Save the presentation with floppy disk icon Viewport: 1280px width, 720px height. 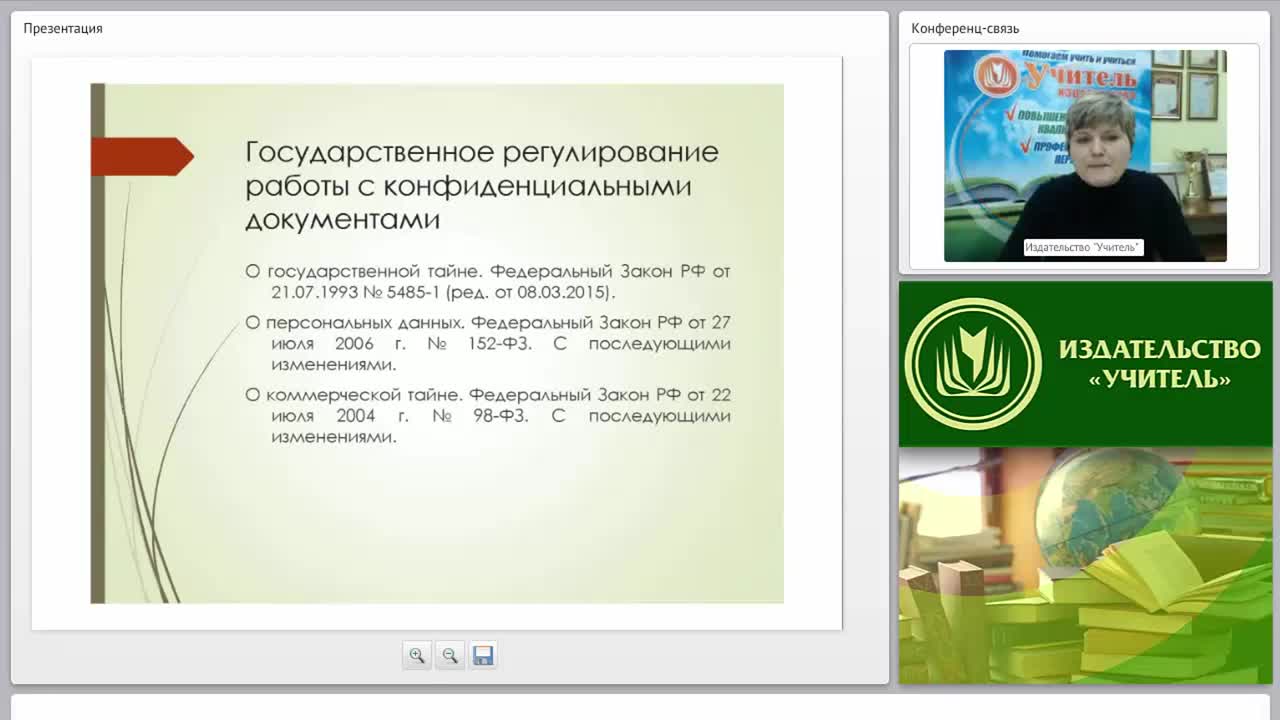coord(483,655)
